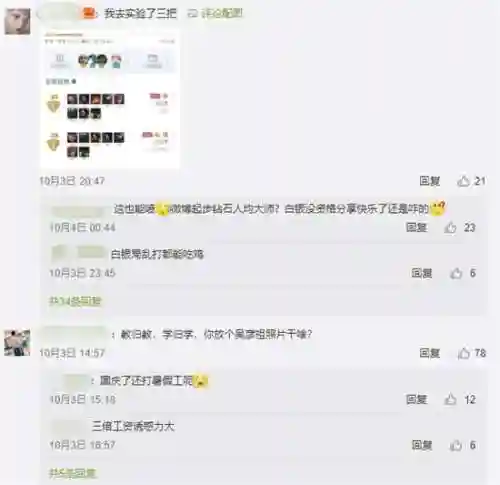Reply to the 15:18 comment
The width and height of the screenshot is (500, 485).
pyautogui.click(x=417, y=399)
